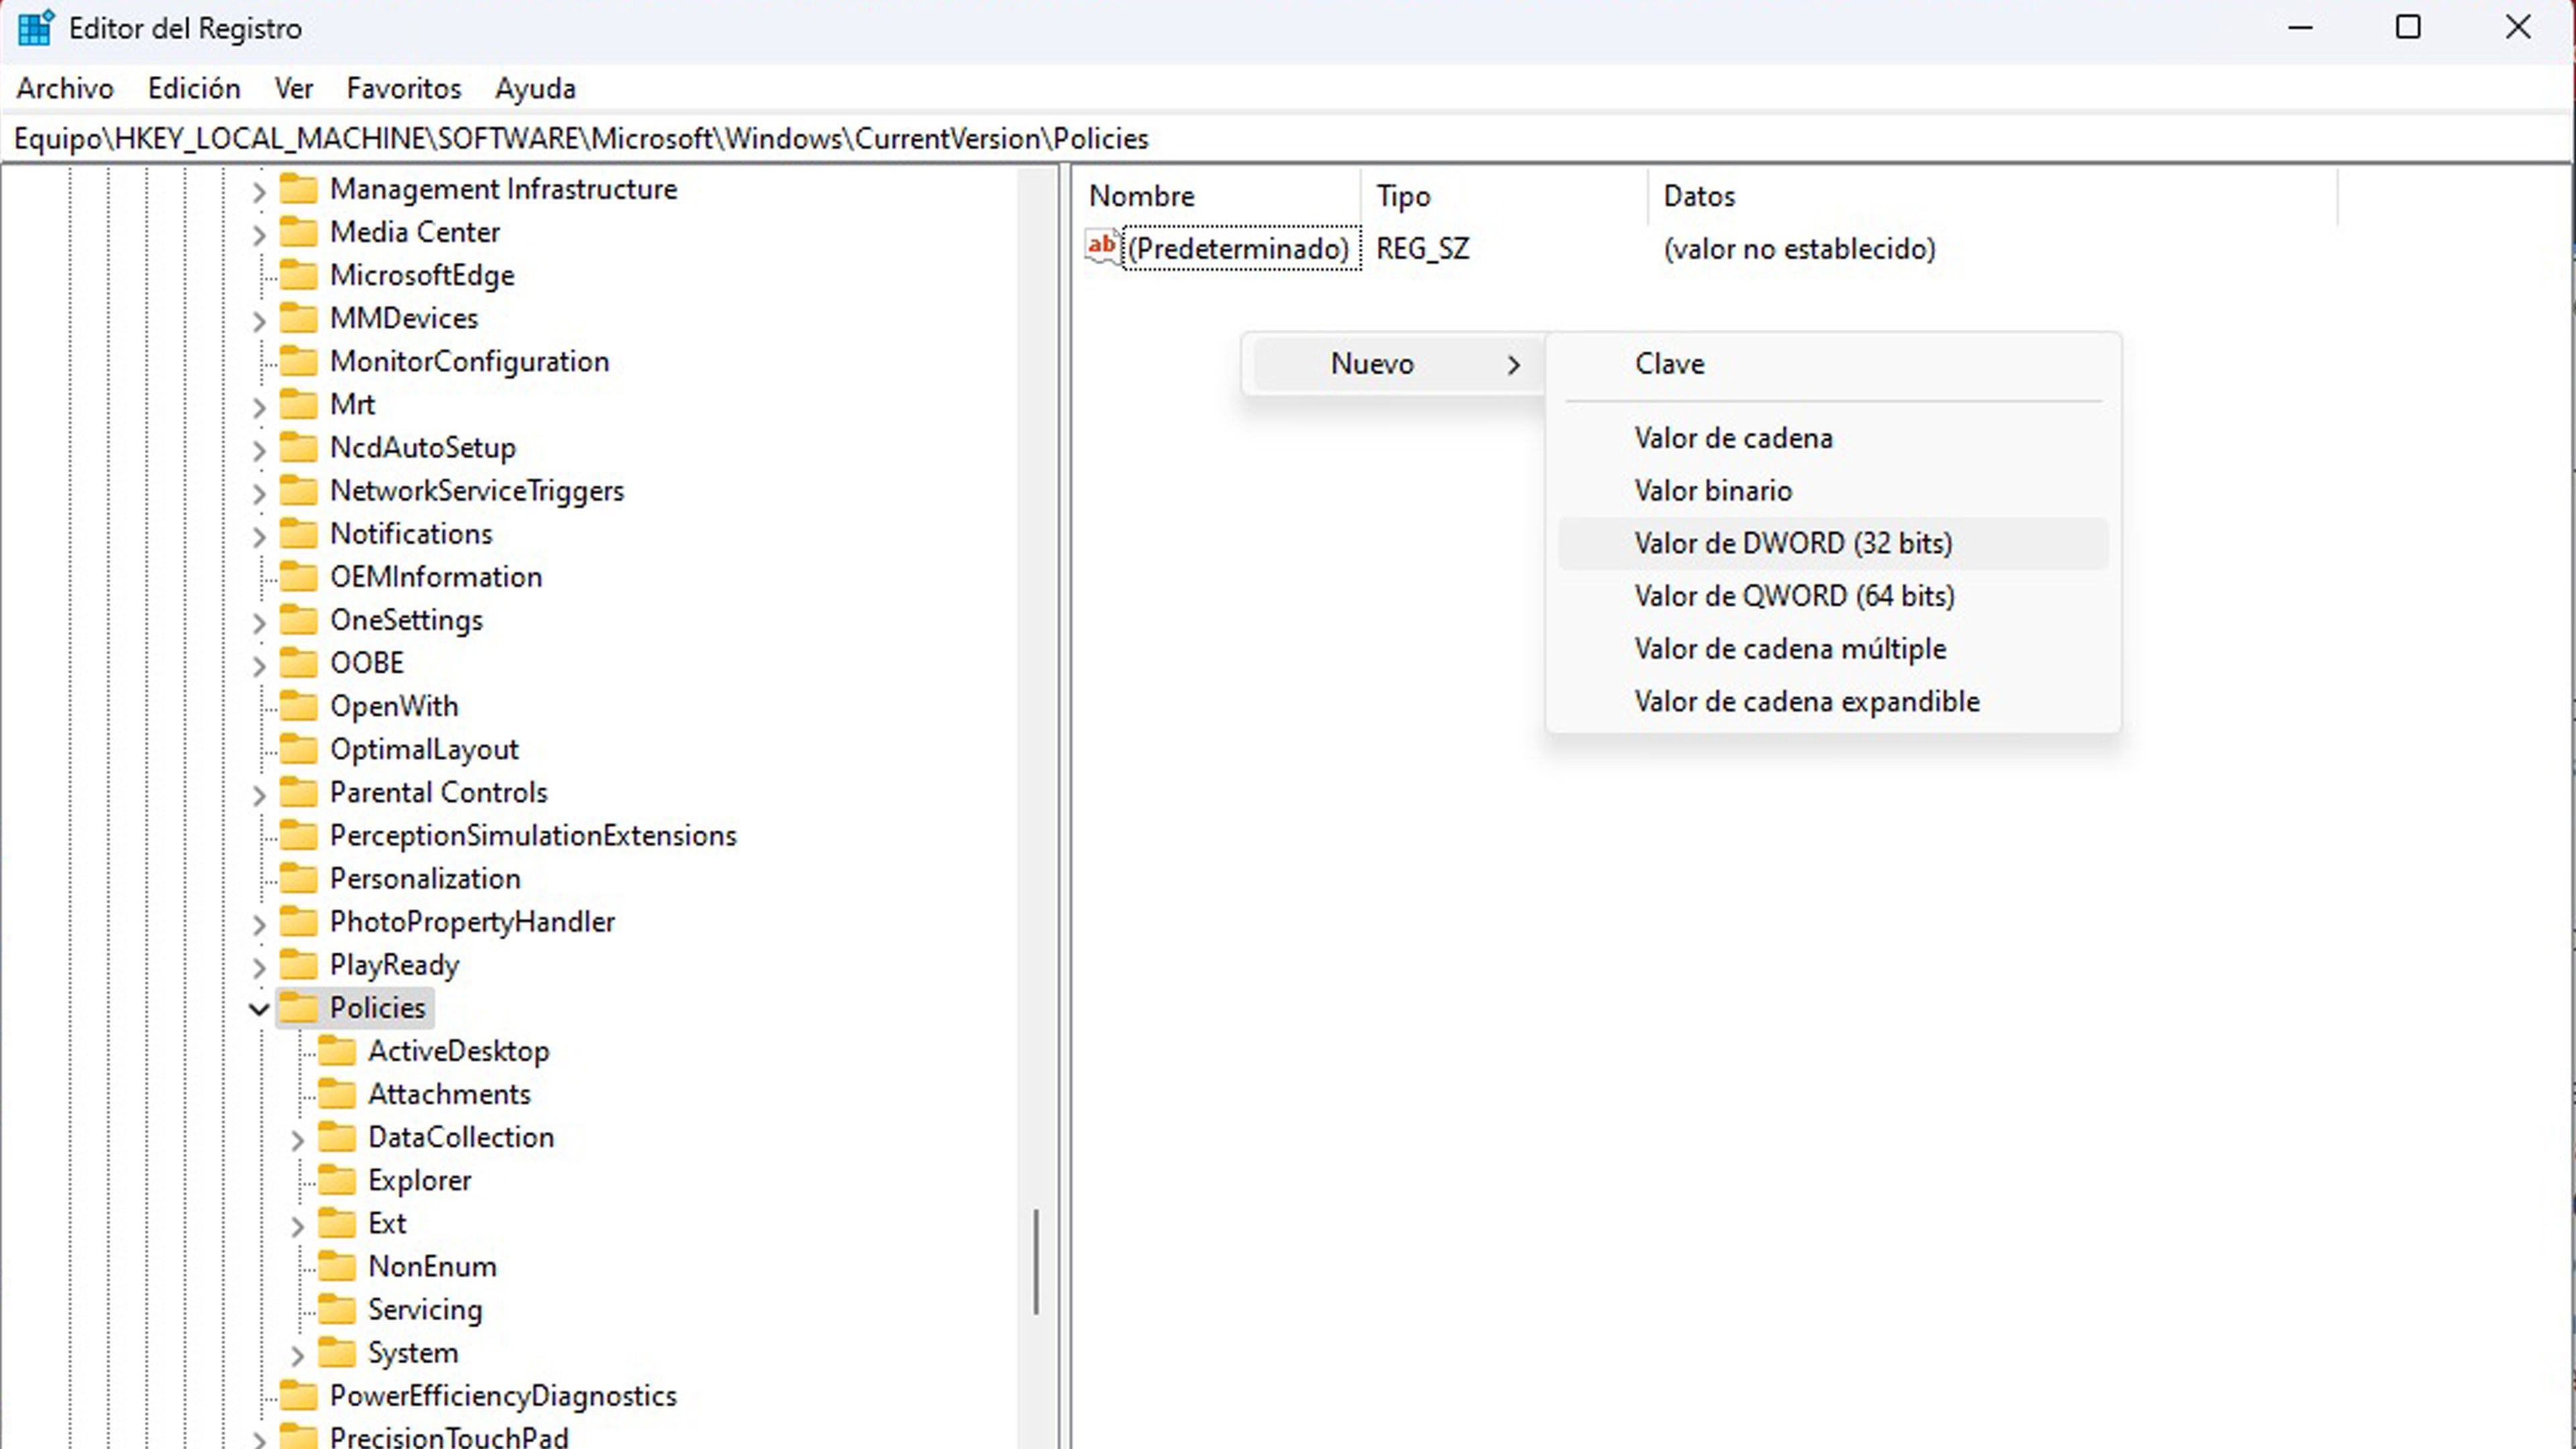Click the Attachments folder icon
Image resolution: width=2576 pixels, height=1449 pixels.
tap(337, 1093)
